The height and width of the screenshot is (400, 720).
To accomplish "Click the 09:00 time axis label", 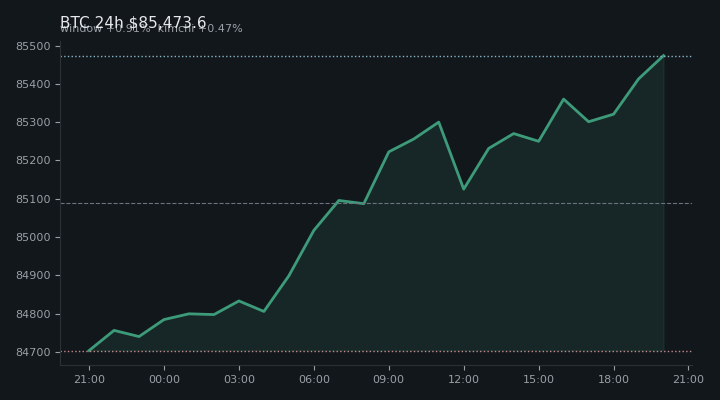I will [389, 379].
